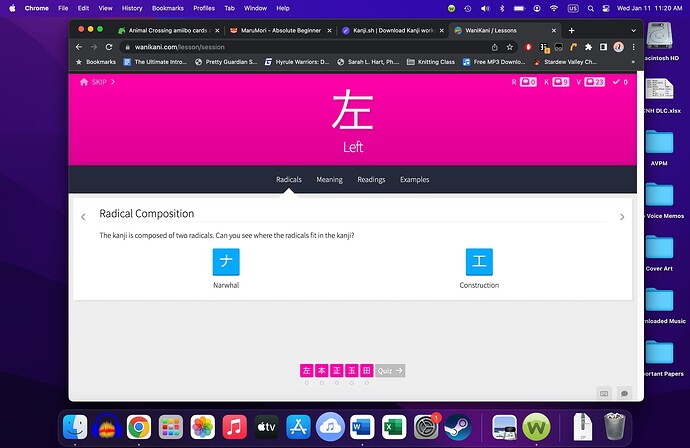Open the Construction radical tile
690x448 pixels.
tap(479, 261)
